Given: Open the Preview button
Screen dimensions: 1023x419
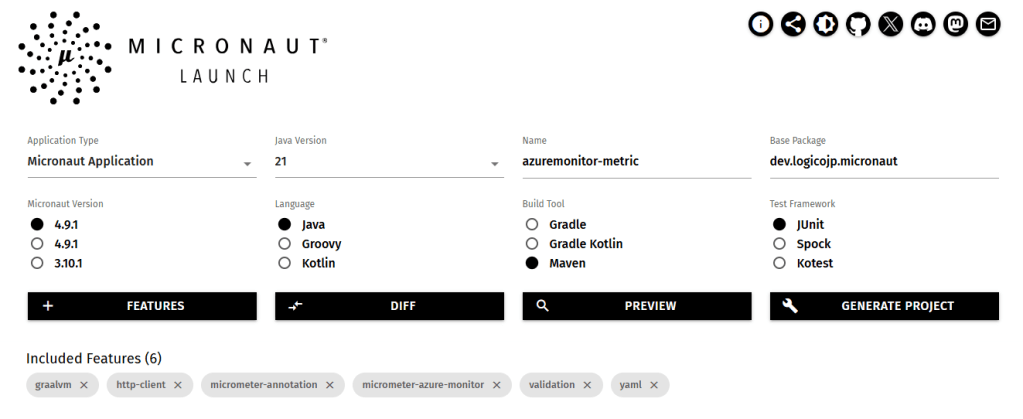Looking at the screenshot, I should pos(636,306).
